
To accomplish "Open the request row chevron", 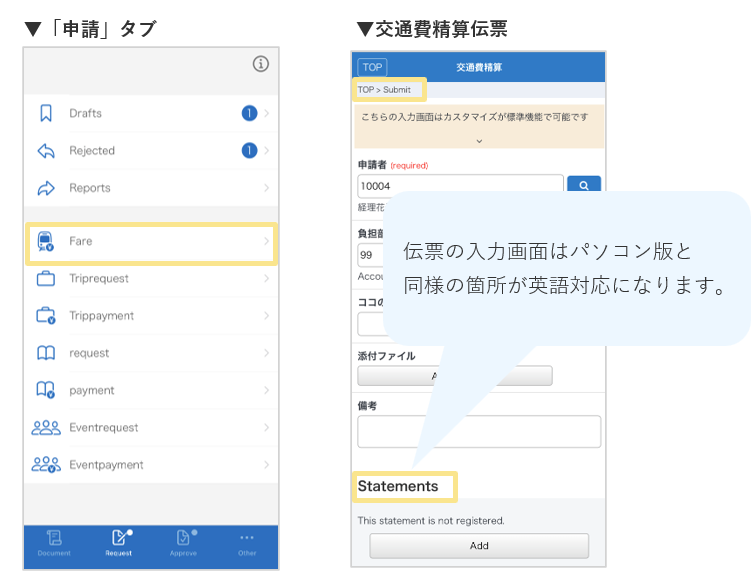I will click(x=266, y=353).
